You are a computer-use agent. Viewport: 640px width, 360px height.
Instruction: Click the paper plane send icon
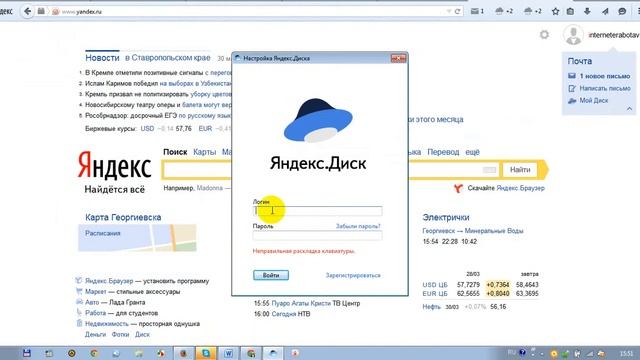605,11
